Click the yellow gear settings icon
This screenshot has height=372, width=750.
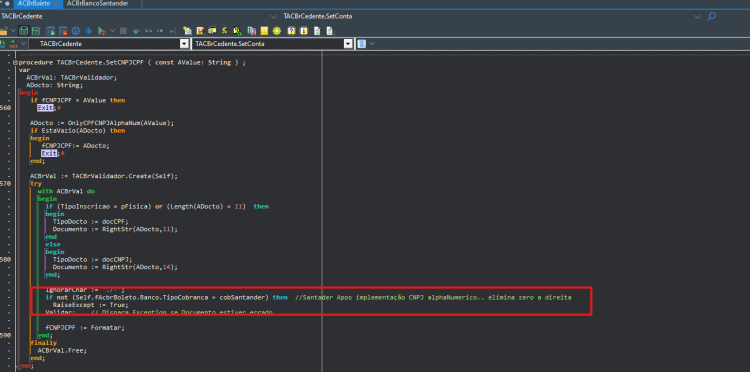coord(276,31)
